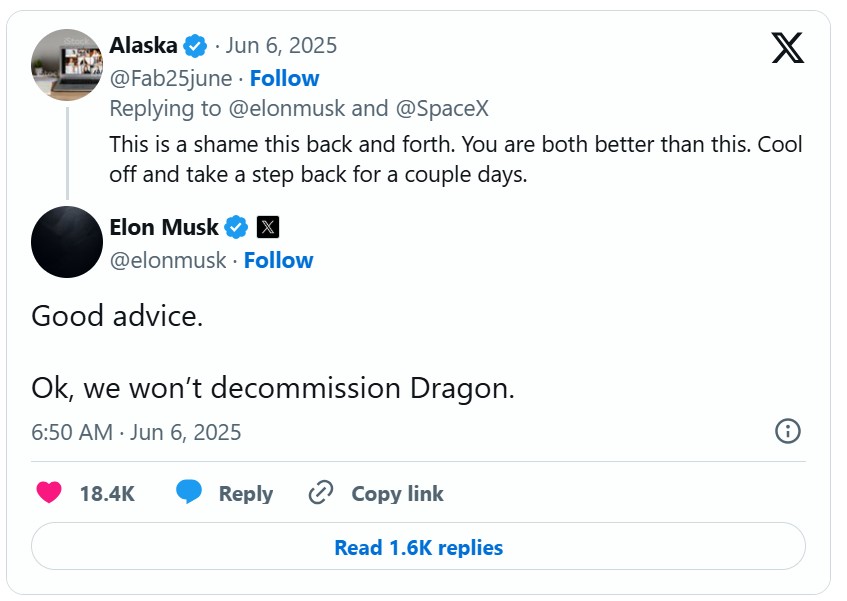Click the Alaska display name
847x601 pixels.
coord(143,46)
